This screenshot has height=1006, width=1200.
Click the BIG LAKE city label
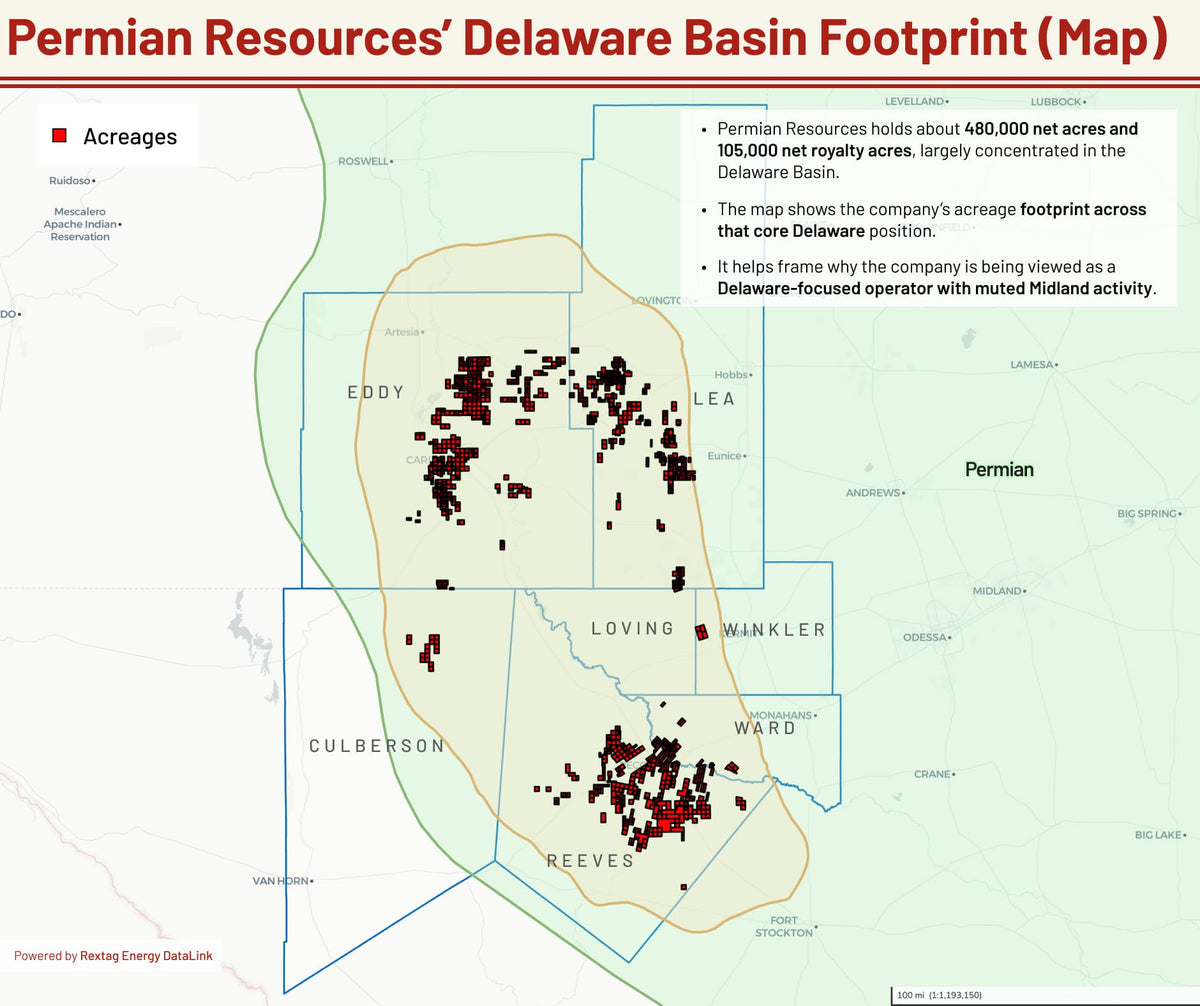(x=1158, y=834)
